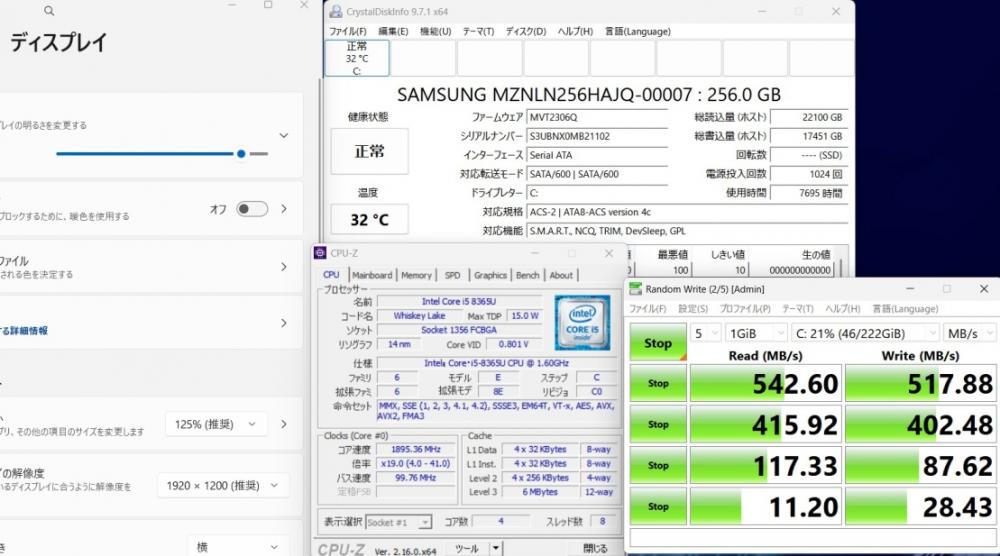Screen dimensions: 1000x556
Task: Switch to the SPD tab in CPU-Z
Action: [452, 275]
